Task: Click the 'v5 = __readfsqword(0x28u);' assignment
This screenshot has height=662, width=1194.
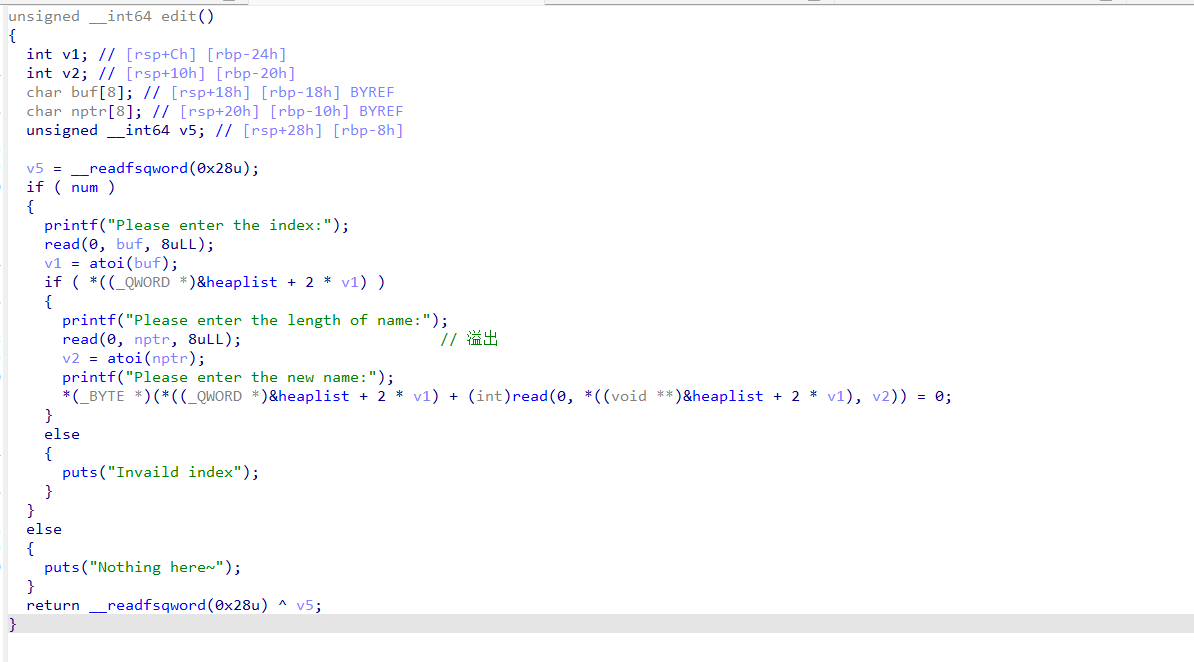Action: (x=142, y=168)
